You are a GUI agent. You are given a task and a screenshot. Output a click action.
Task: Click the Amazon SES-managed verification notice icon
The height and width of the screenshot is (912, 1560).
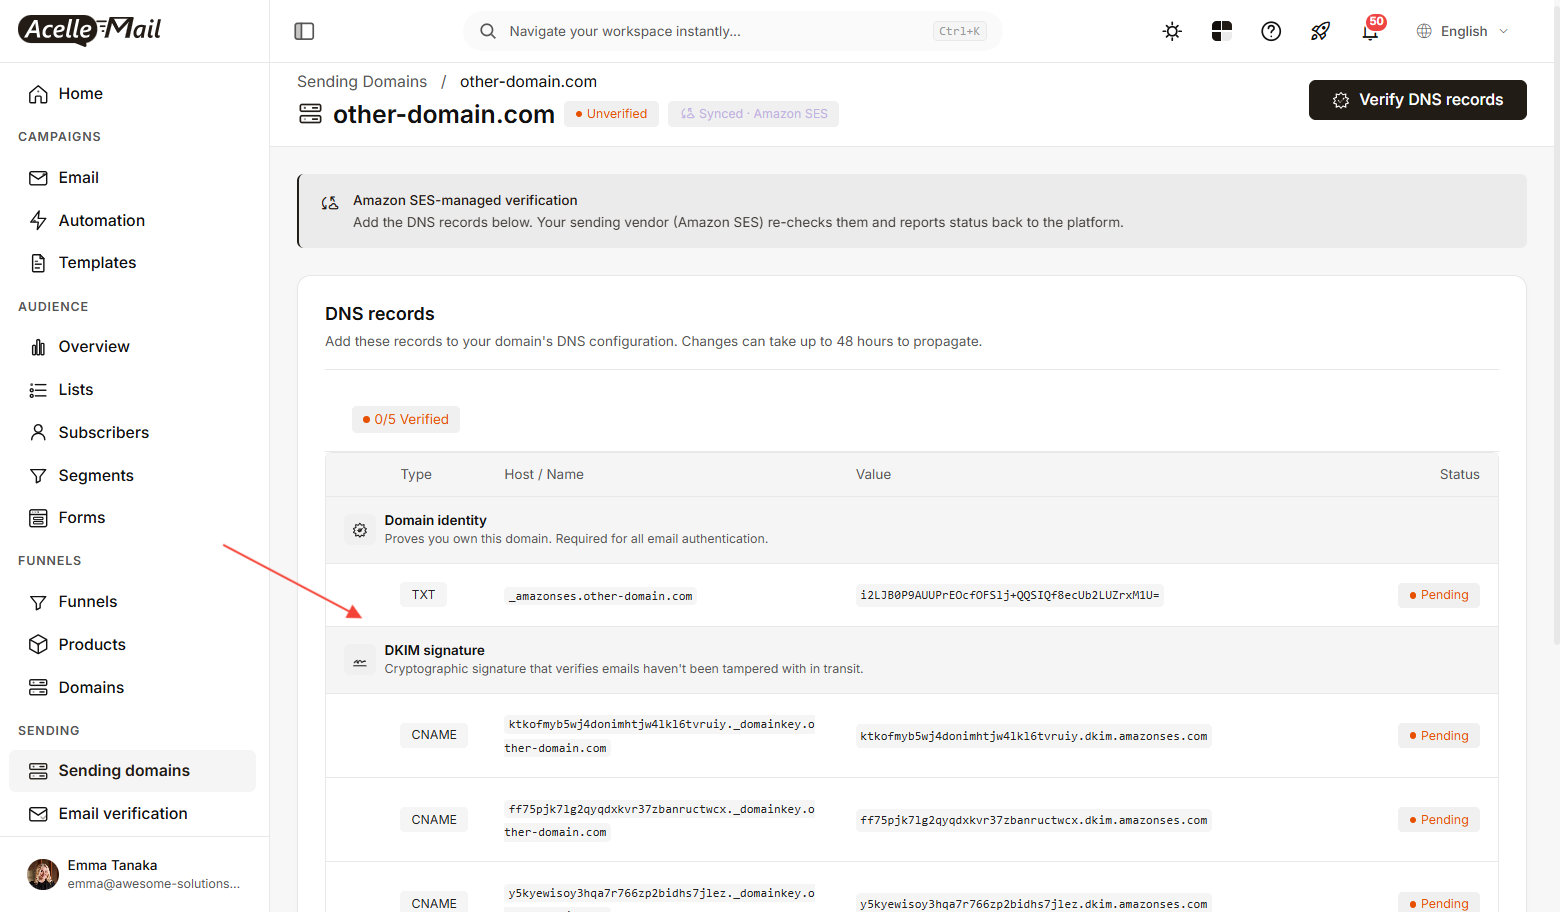330,203
